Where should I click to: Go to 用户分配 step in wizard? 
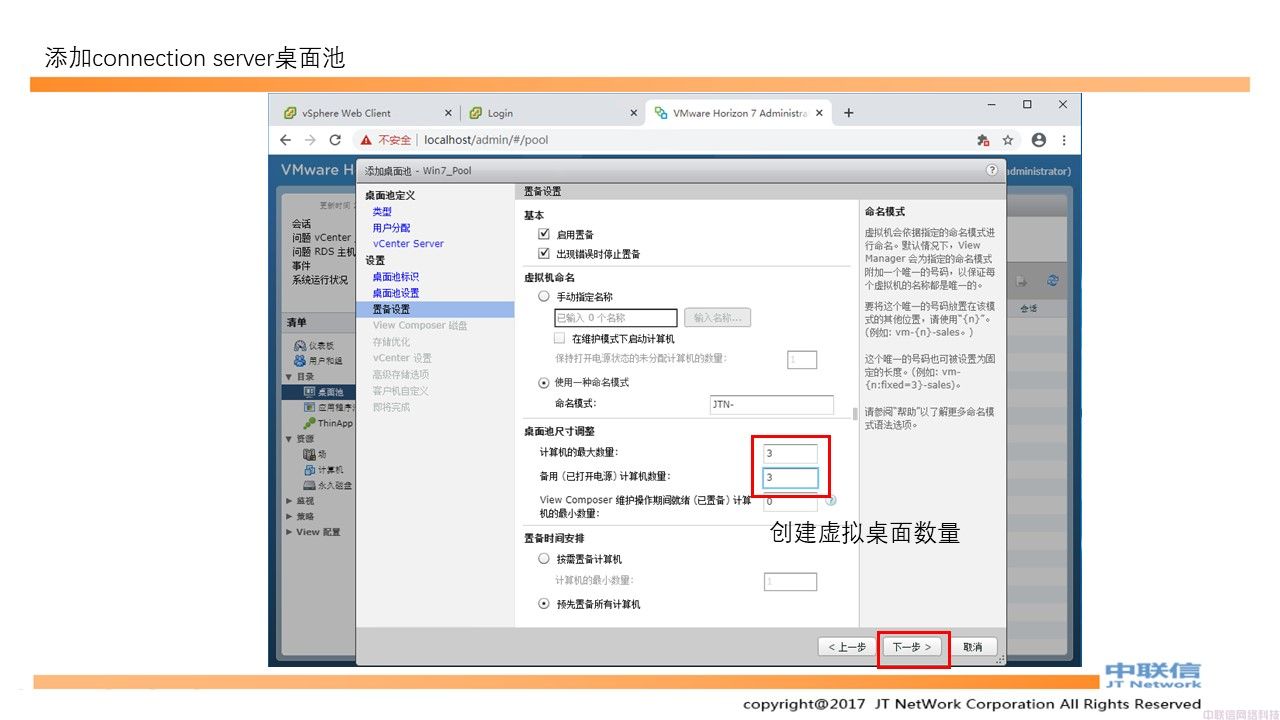point(391,228)
